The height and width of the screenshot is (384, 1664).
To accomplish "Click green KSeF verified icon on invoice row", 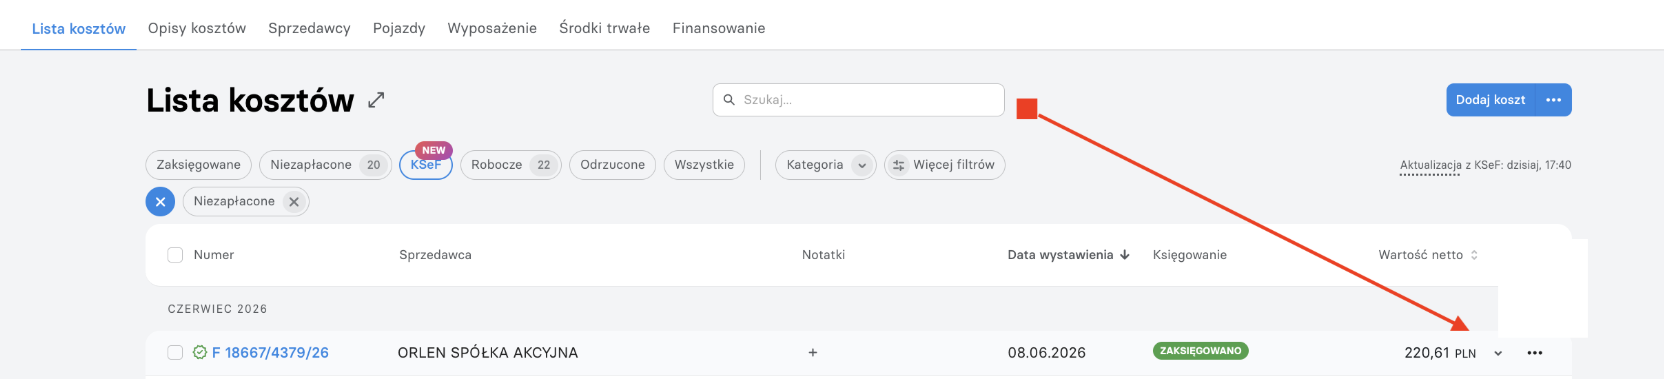I will point(200,352).
